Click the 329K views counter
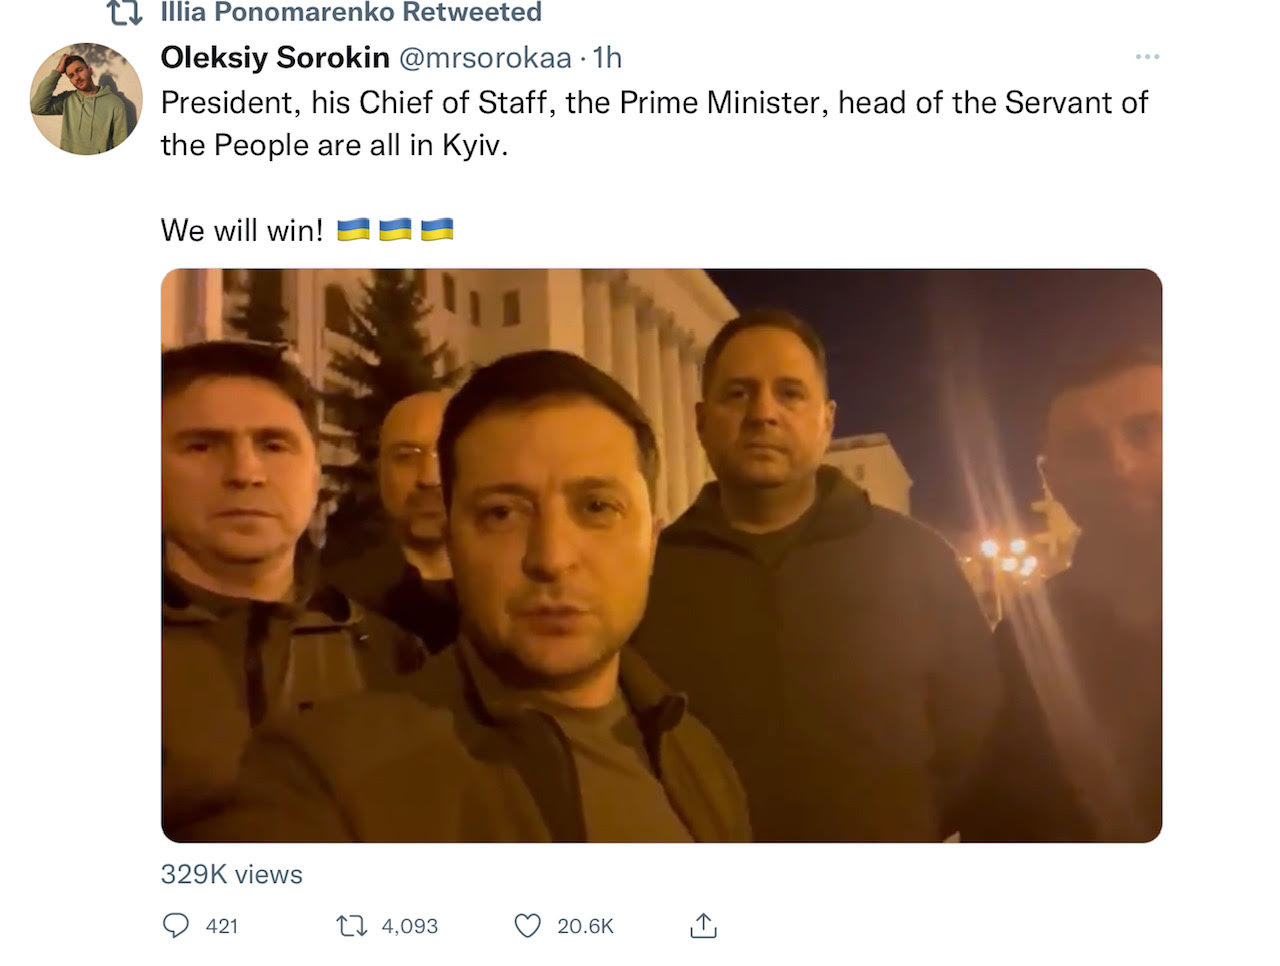1280x966 pixels. click(232, 874)
